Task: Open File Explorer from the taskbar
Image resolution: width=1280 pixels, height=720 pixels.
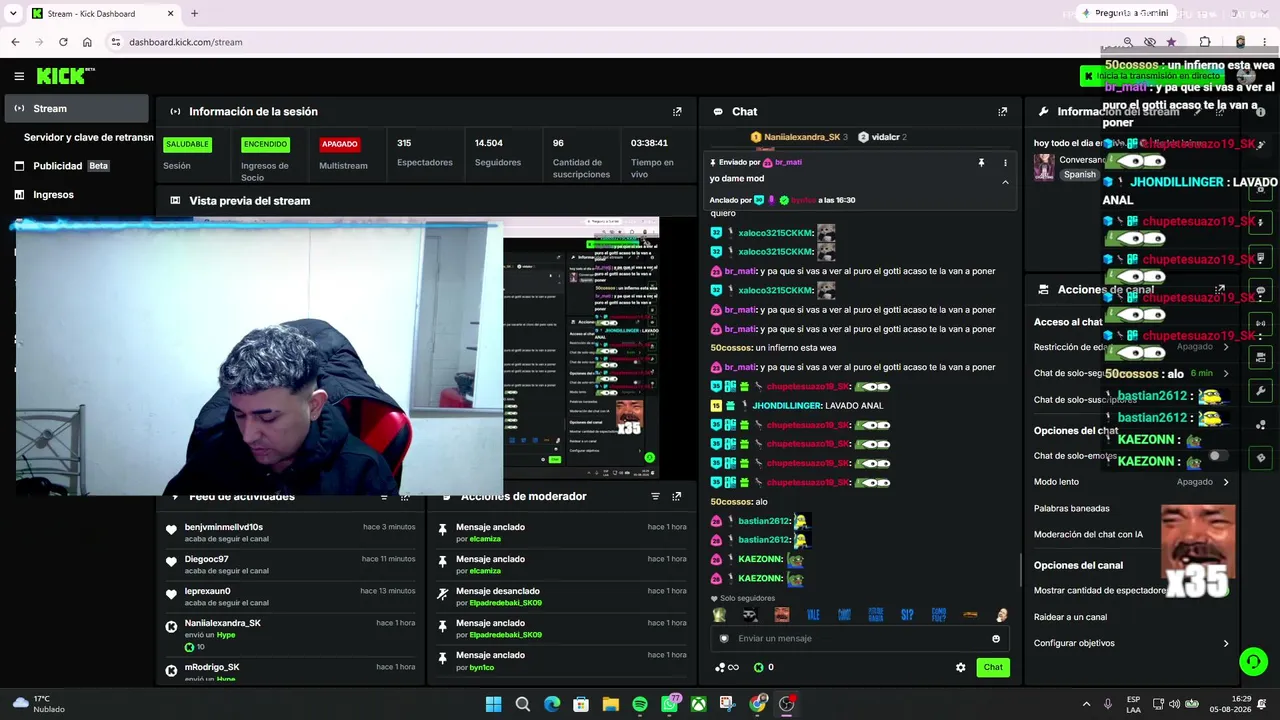Action: (610, 704)
